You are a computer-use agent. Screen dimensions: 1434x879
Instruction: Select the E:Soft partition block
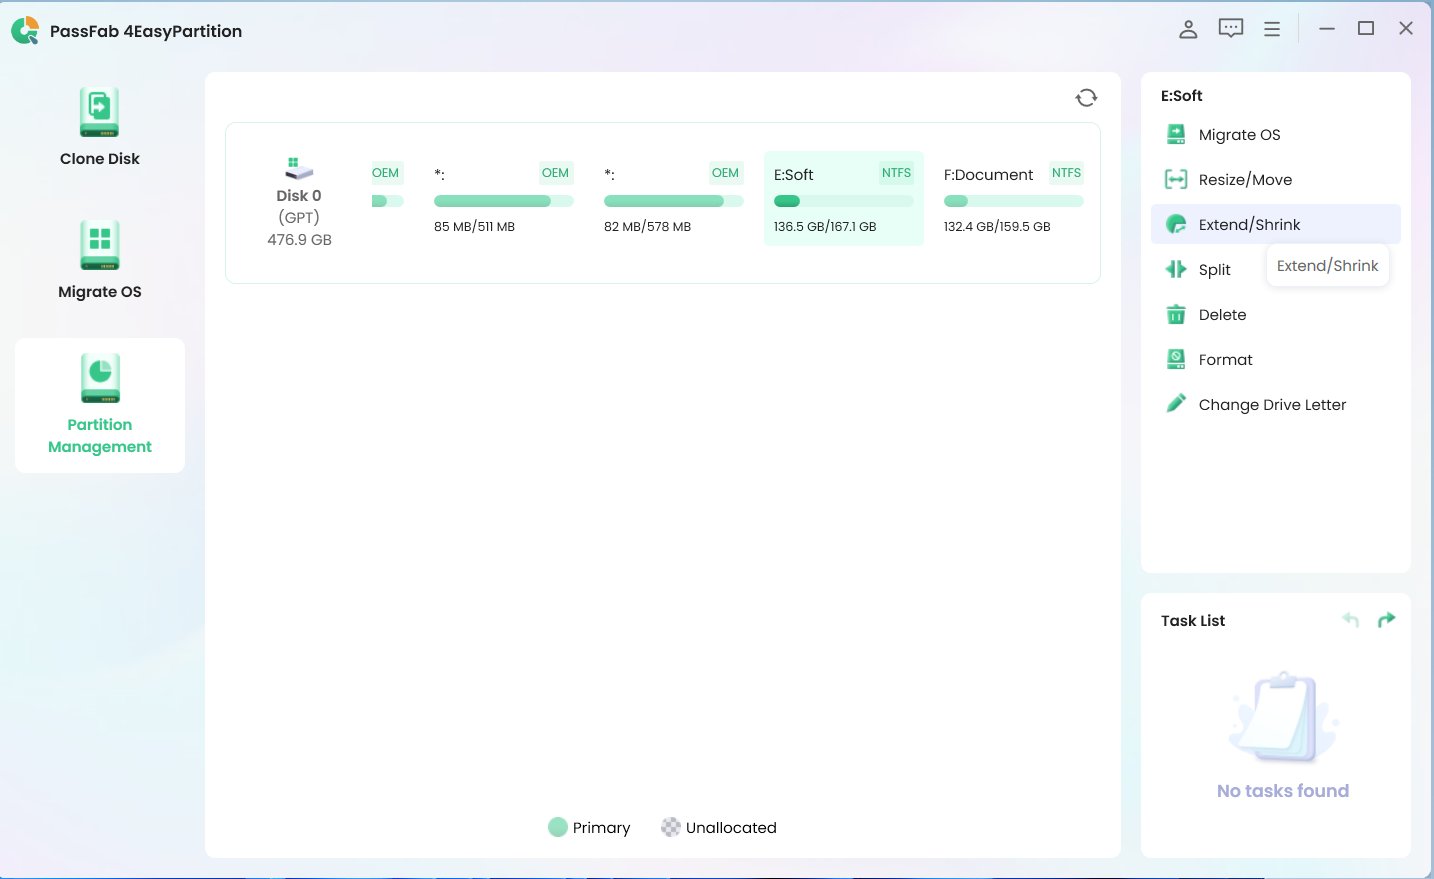click(843, 198)
